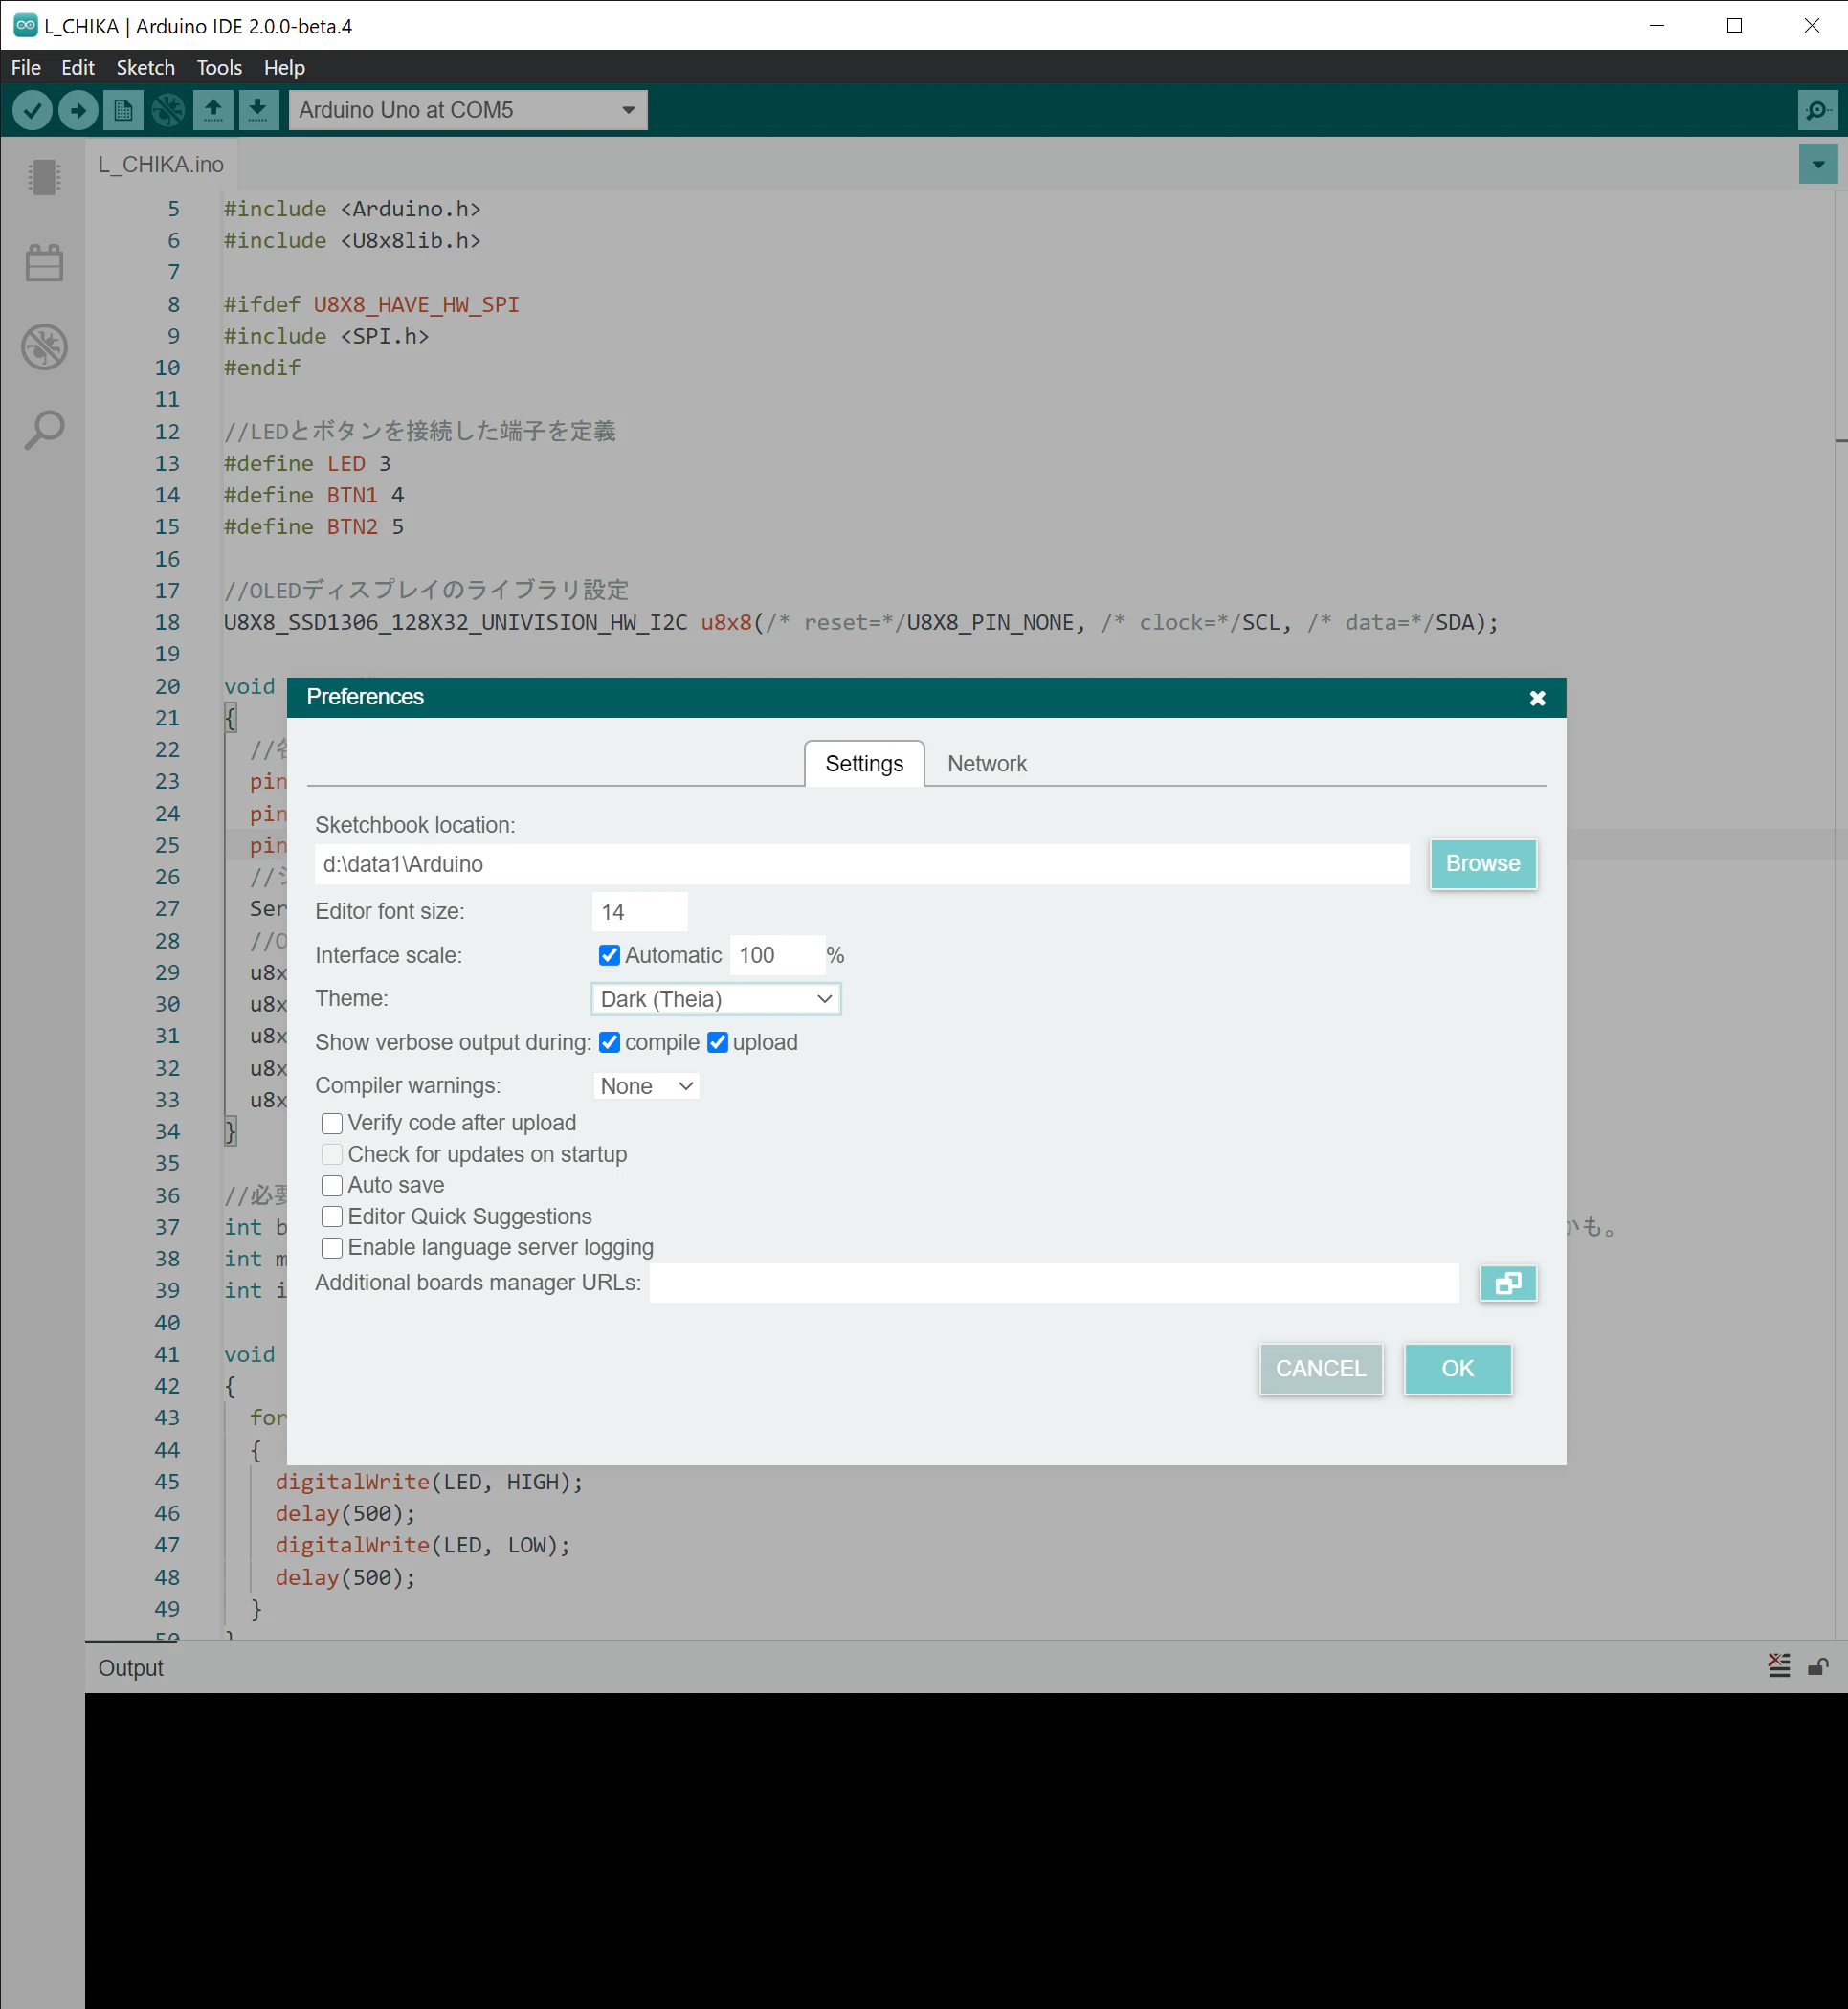Enable language server logging checkbox

click(332, 1247)
